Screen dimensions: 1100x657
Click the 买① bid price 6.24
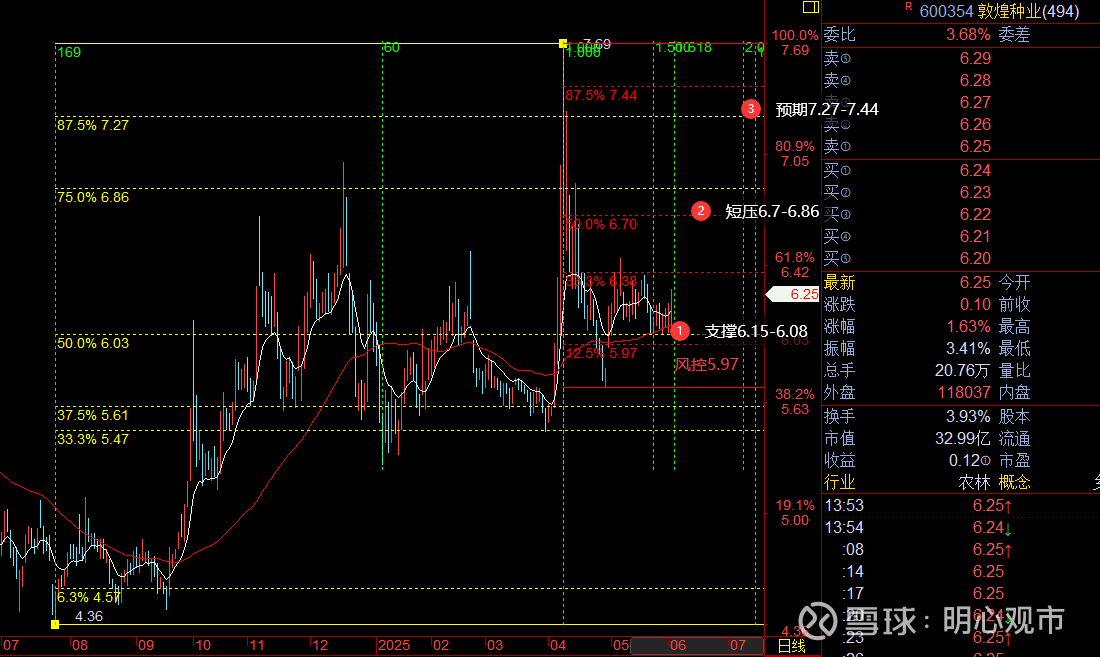click(x=975, y=170)
